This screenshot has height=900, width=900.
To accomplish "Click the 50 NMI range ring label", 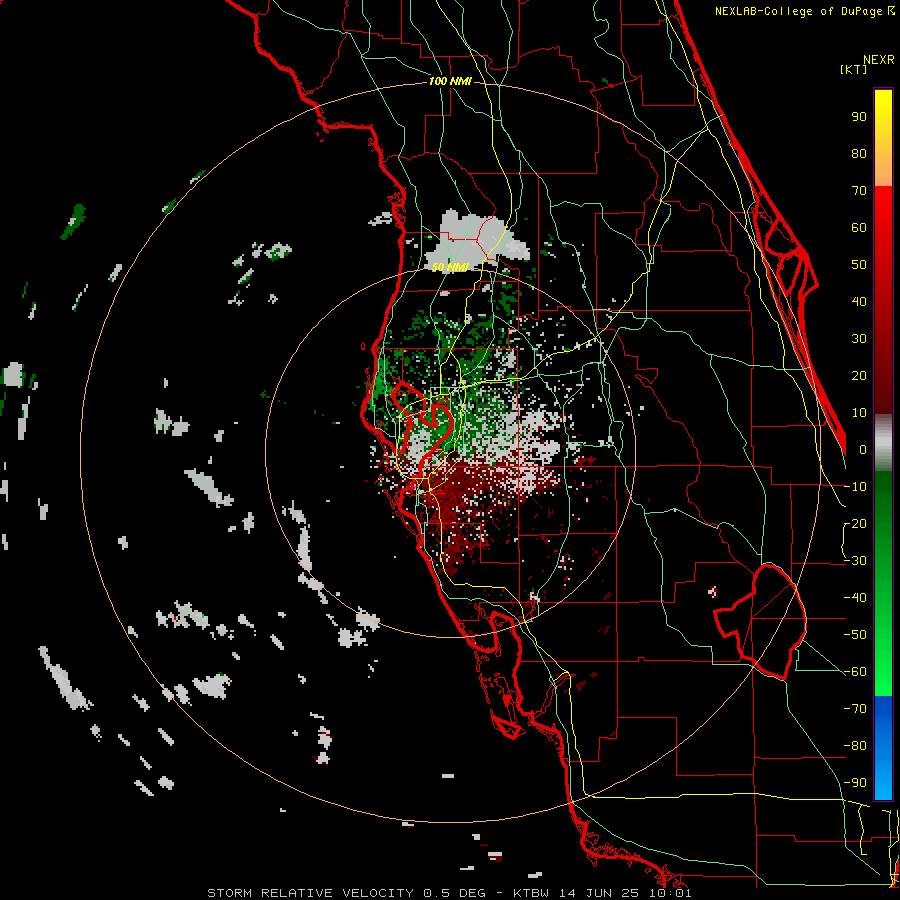I will pos(450,267).
